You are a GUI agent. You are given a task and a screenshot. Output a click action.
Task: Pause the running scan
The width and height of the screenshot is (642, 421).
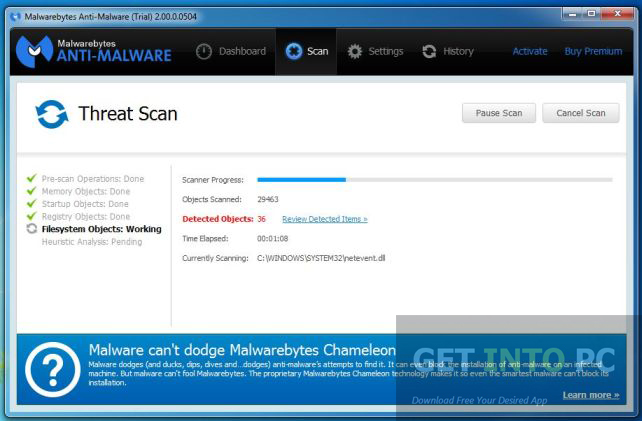click(499, 113)
